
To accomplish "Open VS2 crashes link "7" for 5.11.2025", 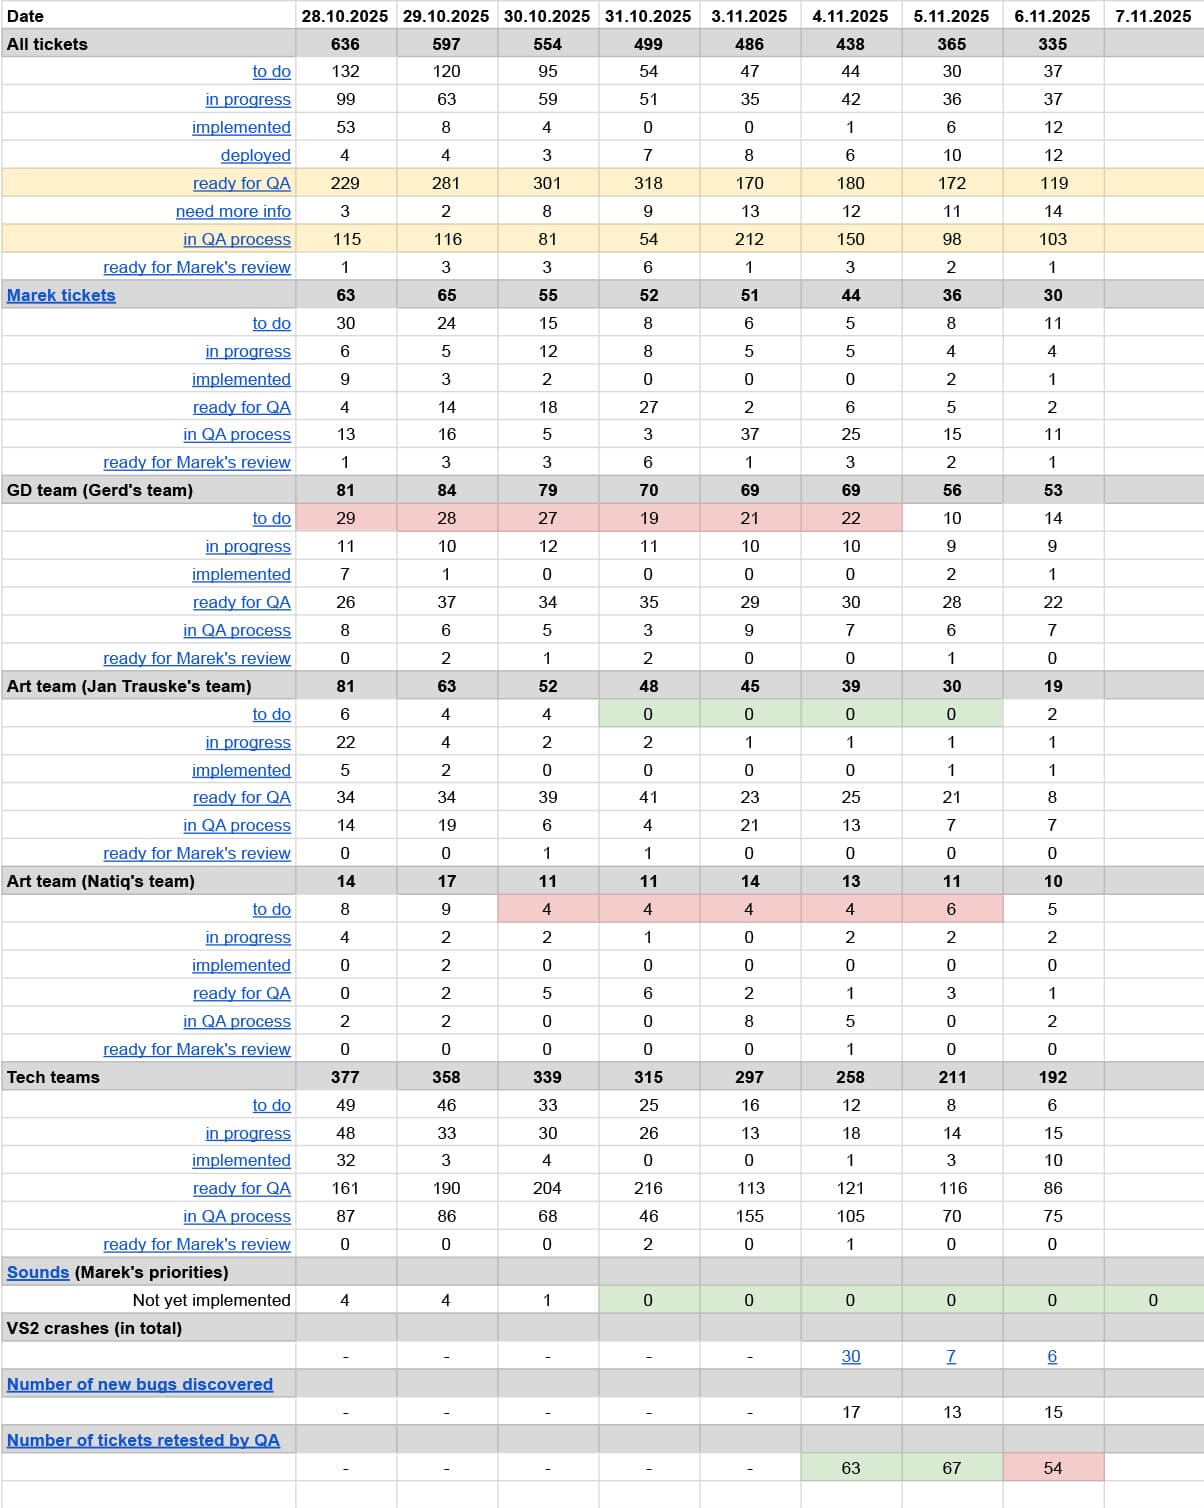I will tap(951, 1356).
